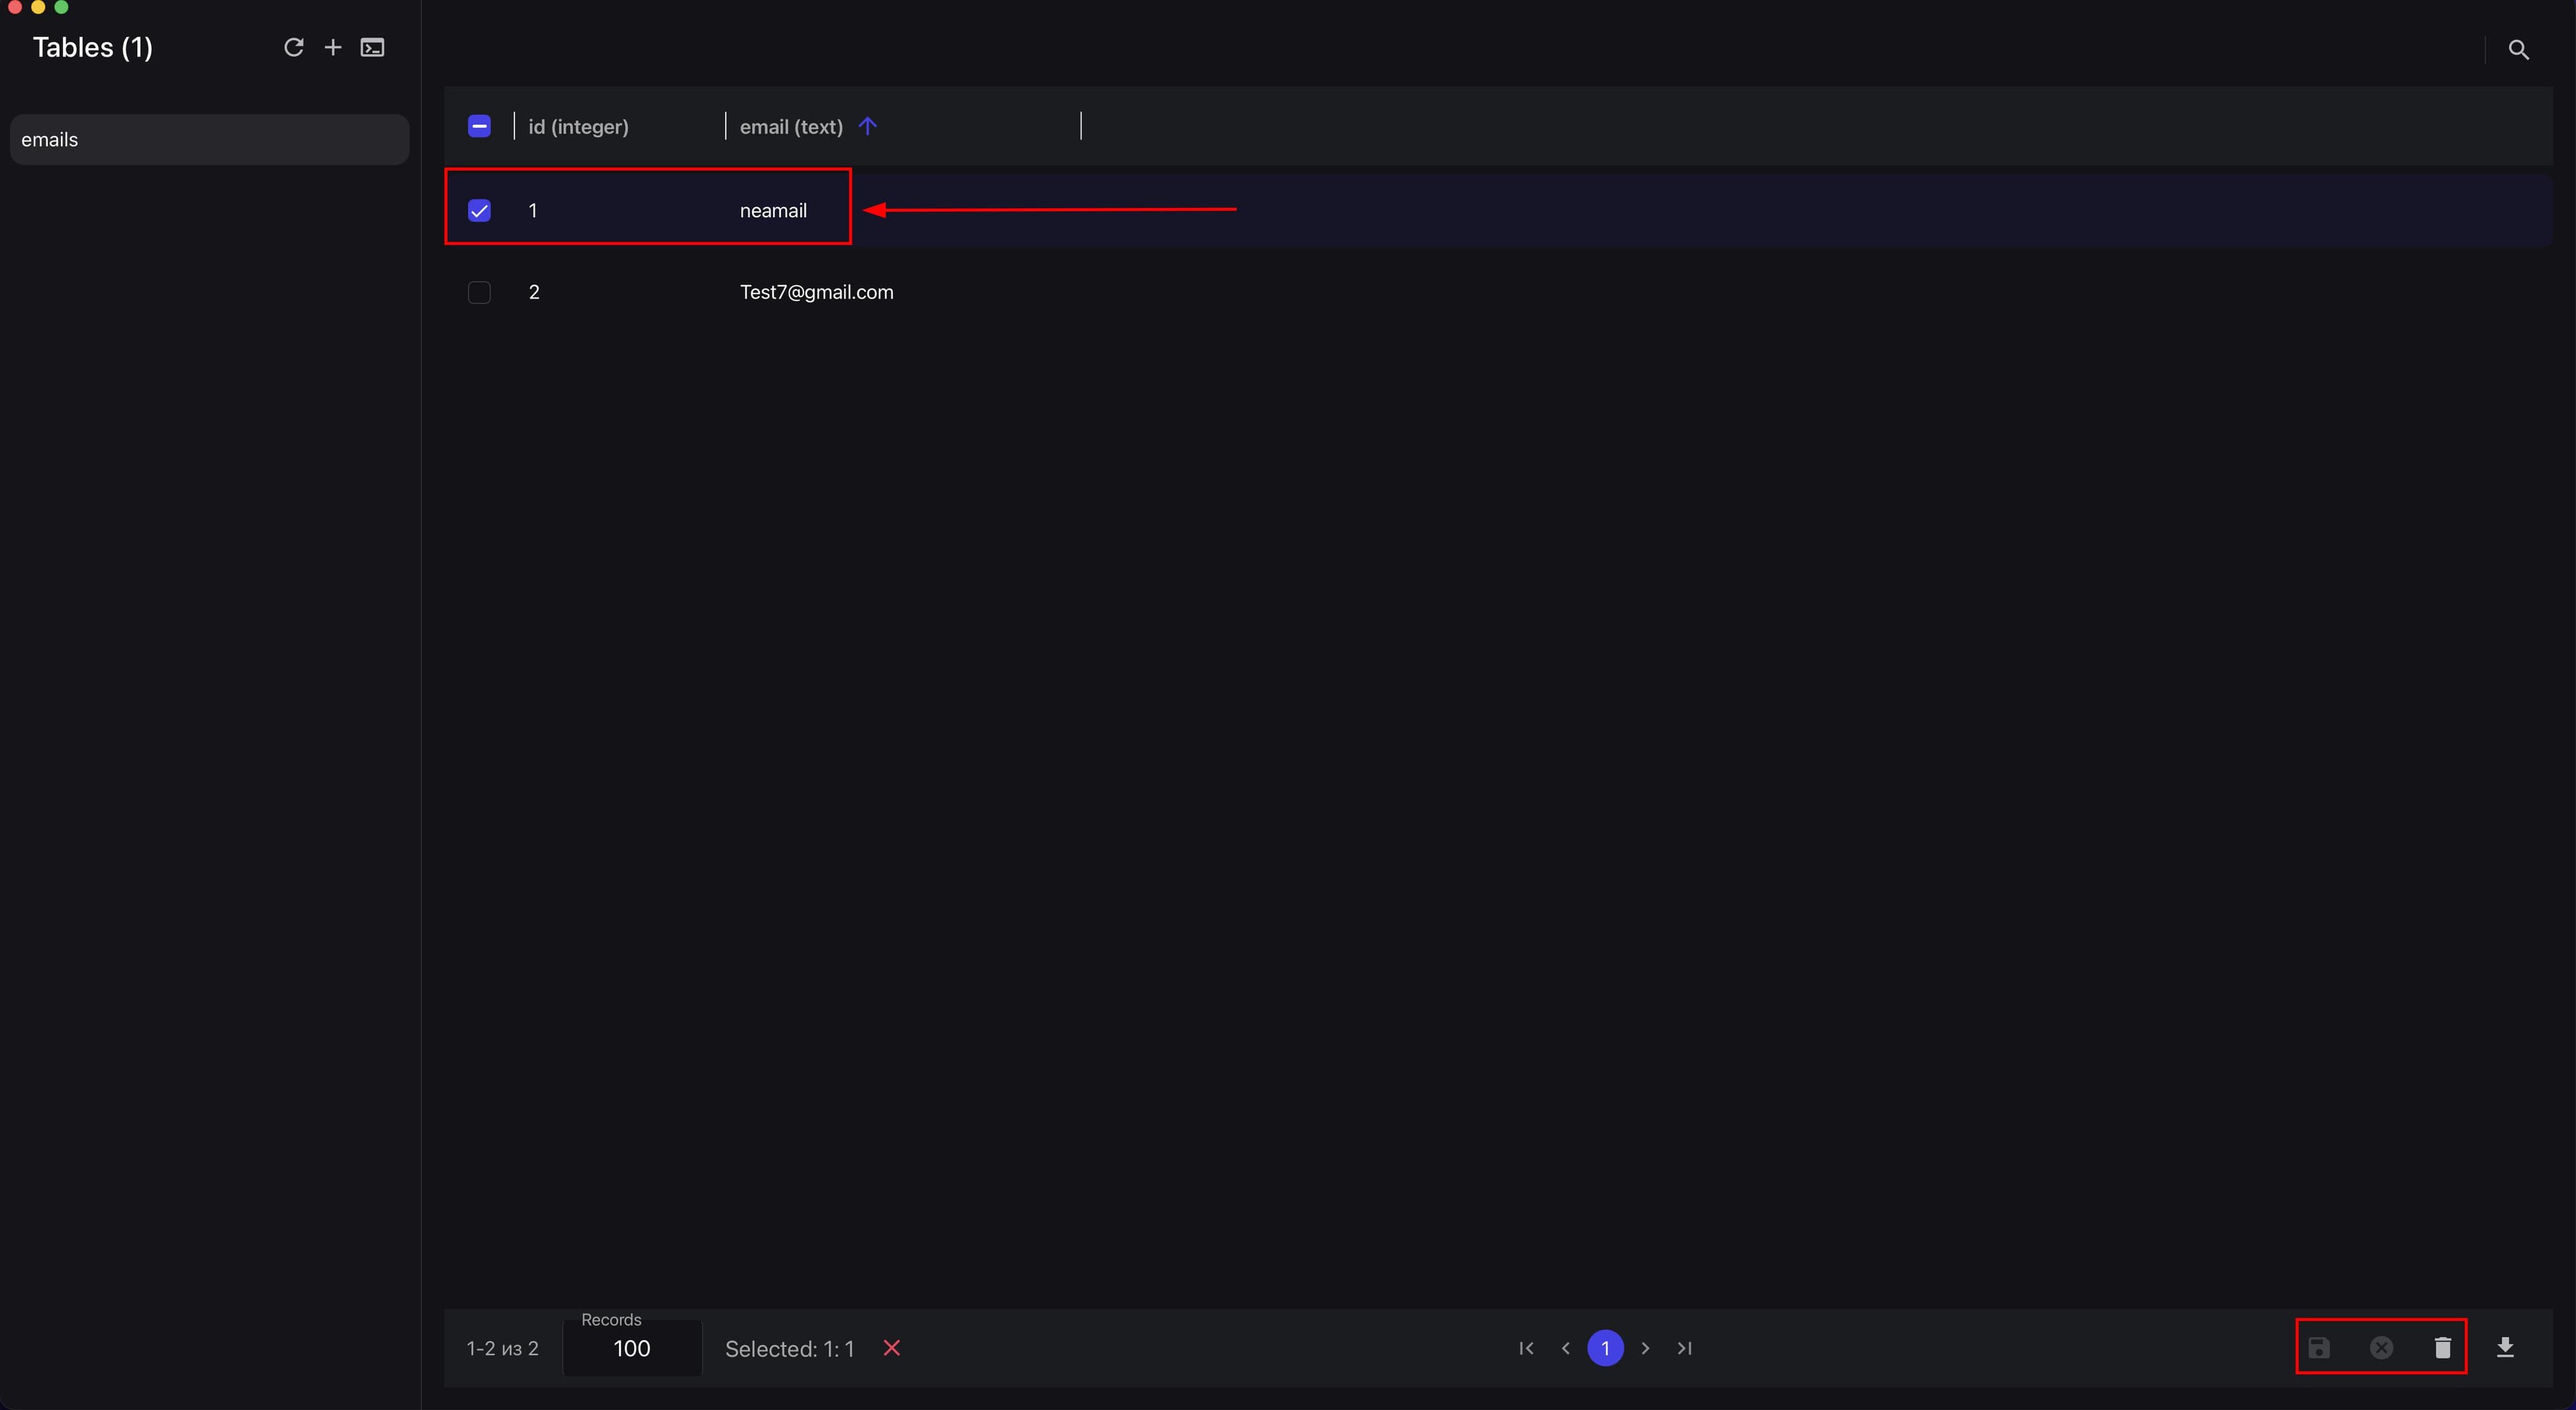This screenshot has width=2576, height=1410.
Task: Refresh the tables list
Action: tap(293, 47)
